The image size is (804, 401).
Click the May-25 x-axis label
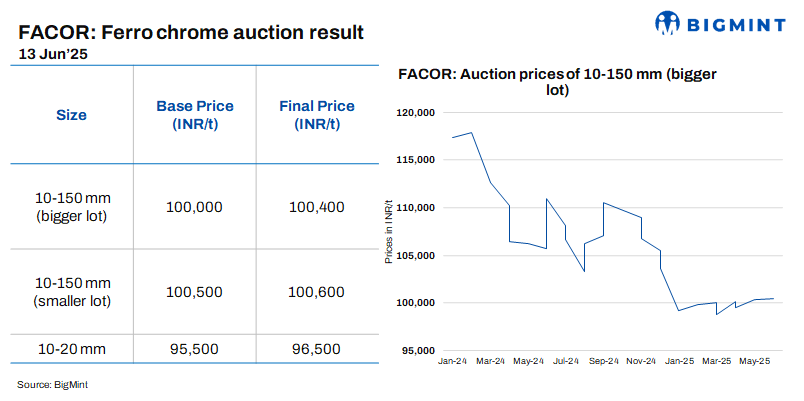click(x=755, y=361)
